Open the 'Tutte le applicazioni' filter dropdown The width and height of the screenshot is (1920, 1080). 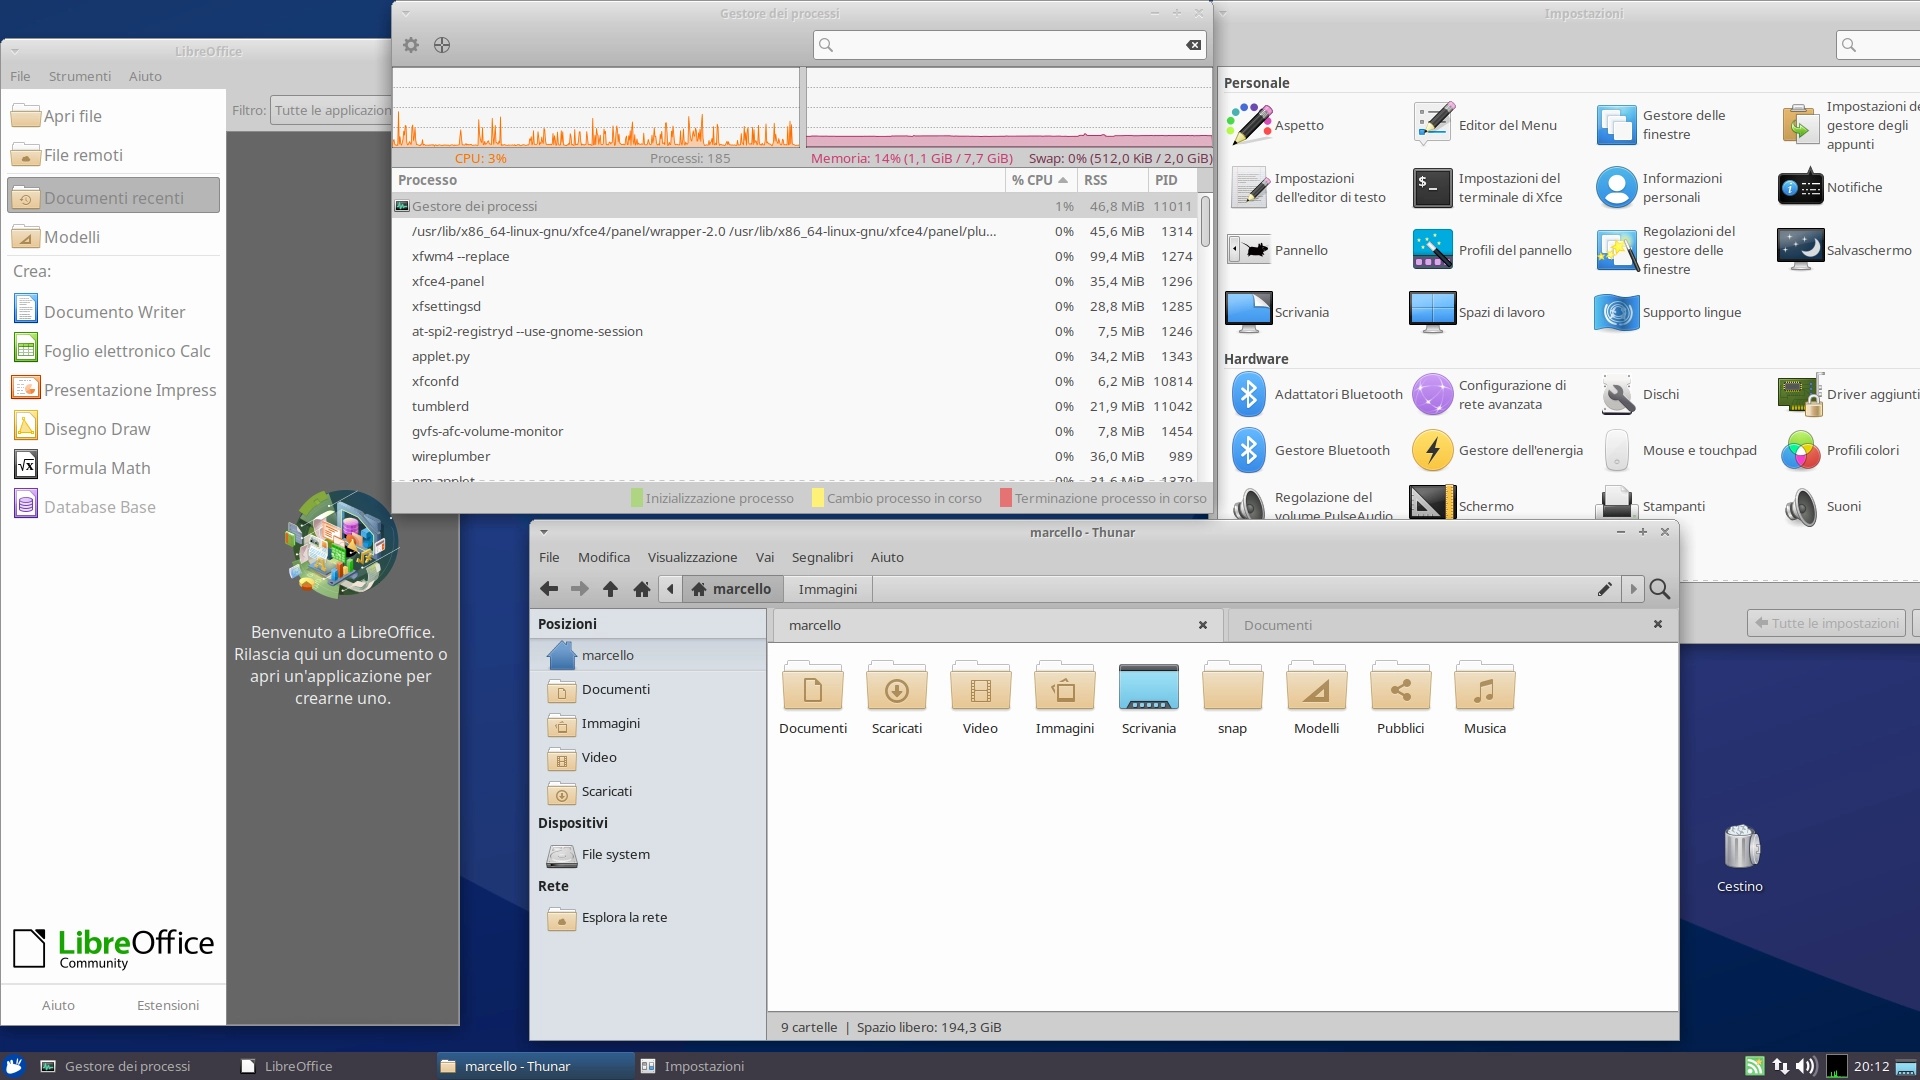pyautogui.click(x=333, y=110)
